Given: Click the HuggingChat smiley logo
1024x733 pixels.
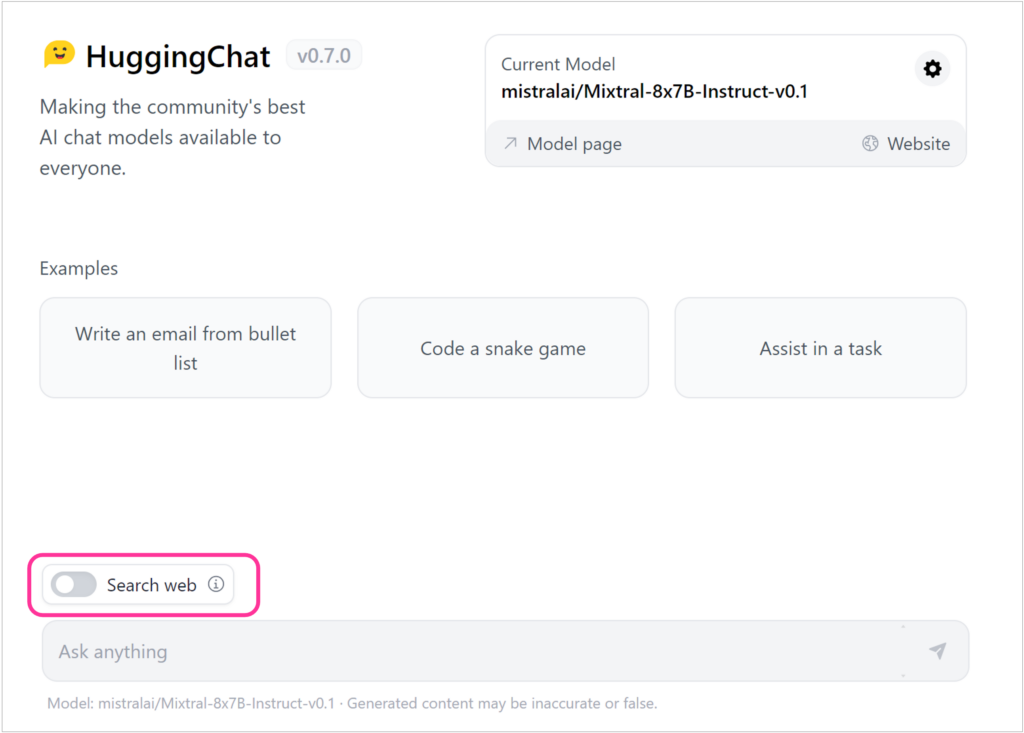Looking at the screenshot, I should click(x=57, y=55).
